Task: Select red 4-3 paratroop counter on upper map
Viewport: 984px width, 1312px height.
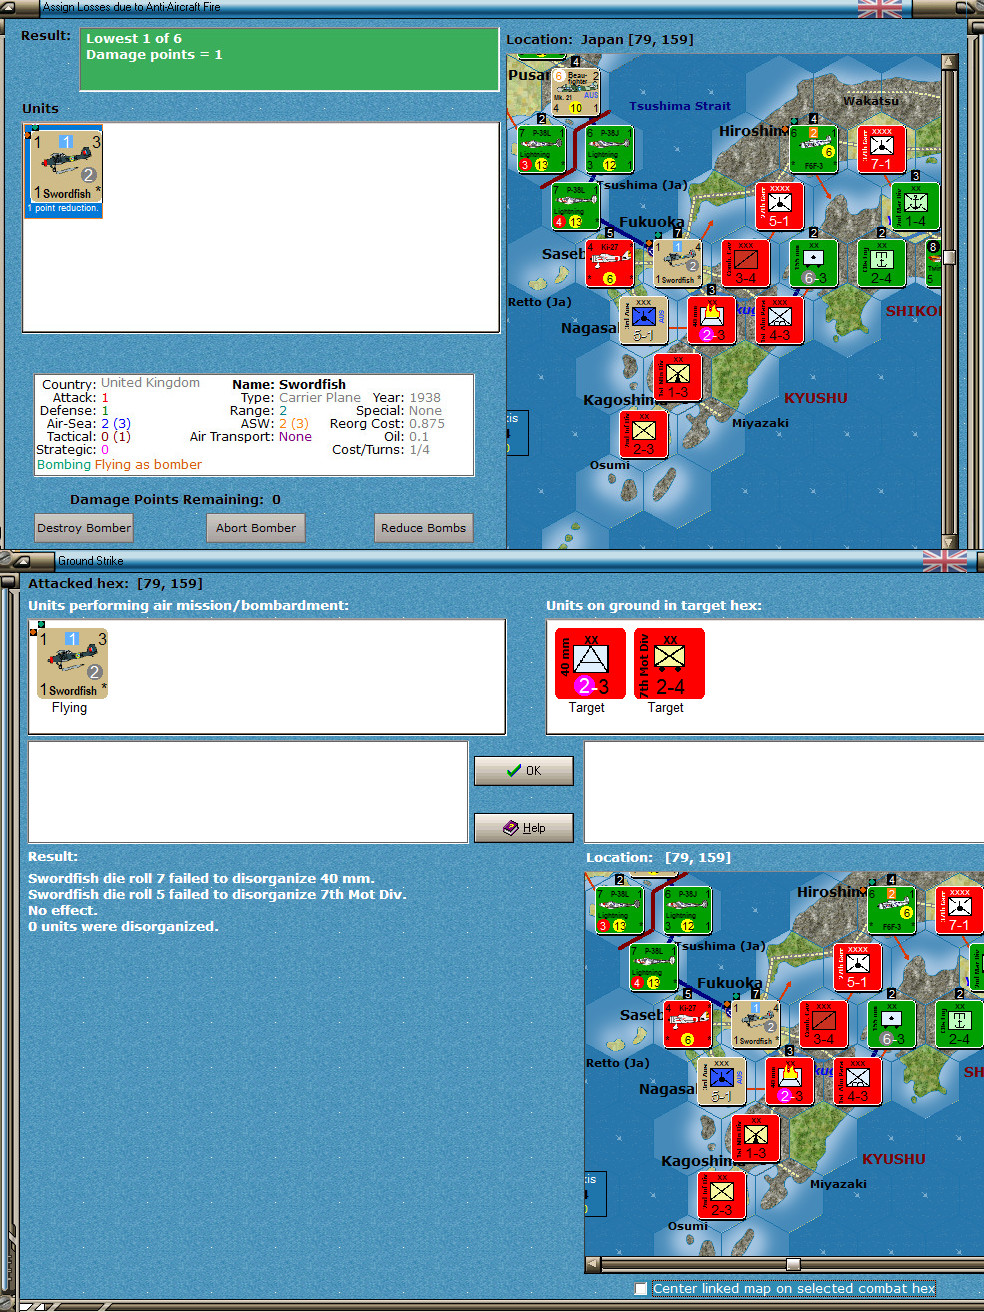Action: [x=780, y=320]
